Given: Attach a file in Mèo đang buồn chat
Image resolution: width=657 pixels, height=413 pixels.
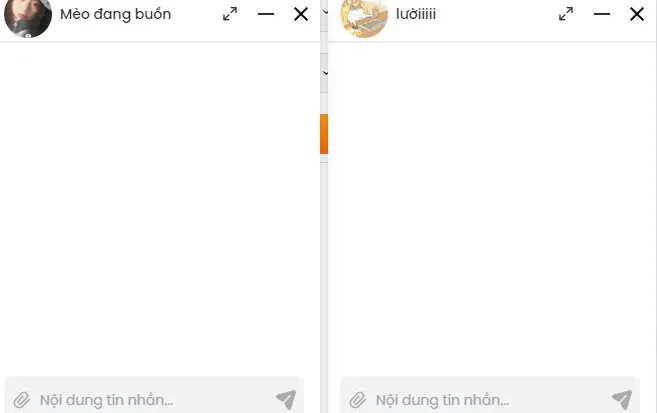Looking at the screenshot, I should [21, 400].
